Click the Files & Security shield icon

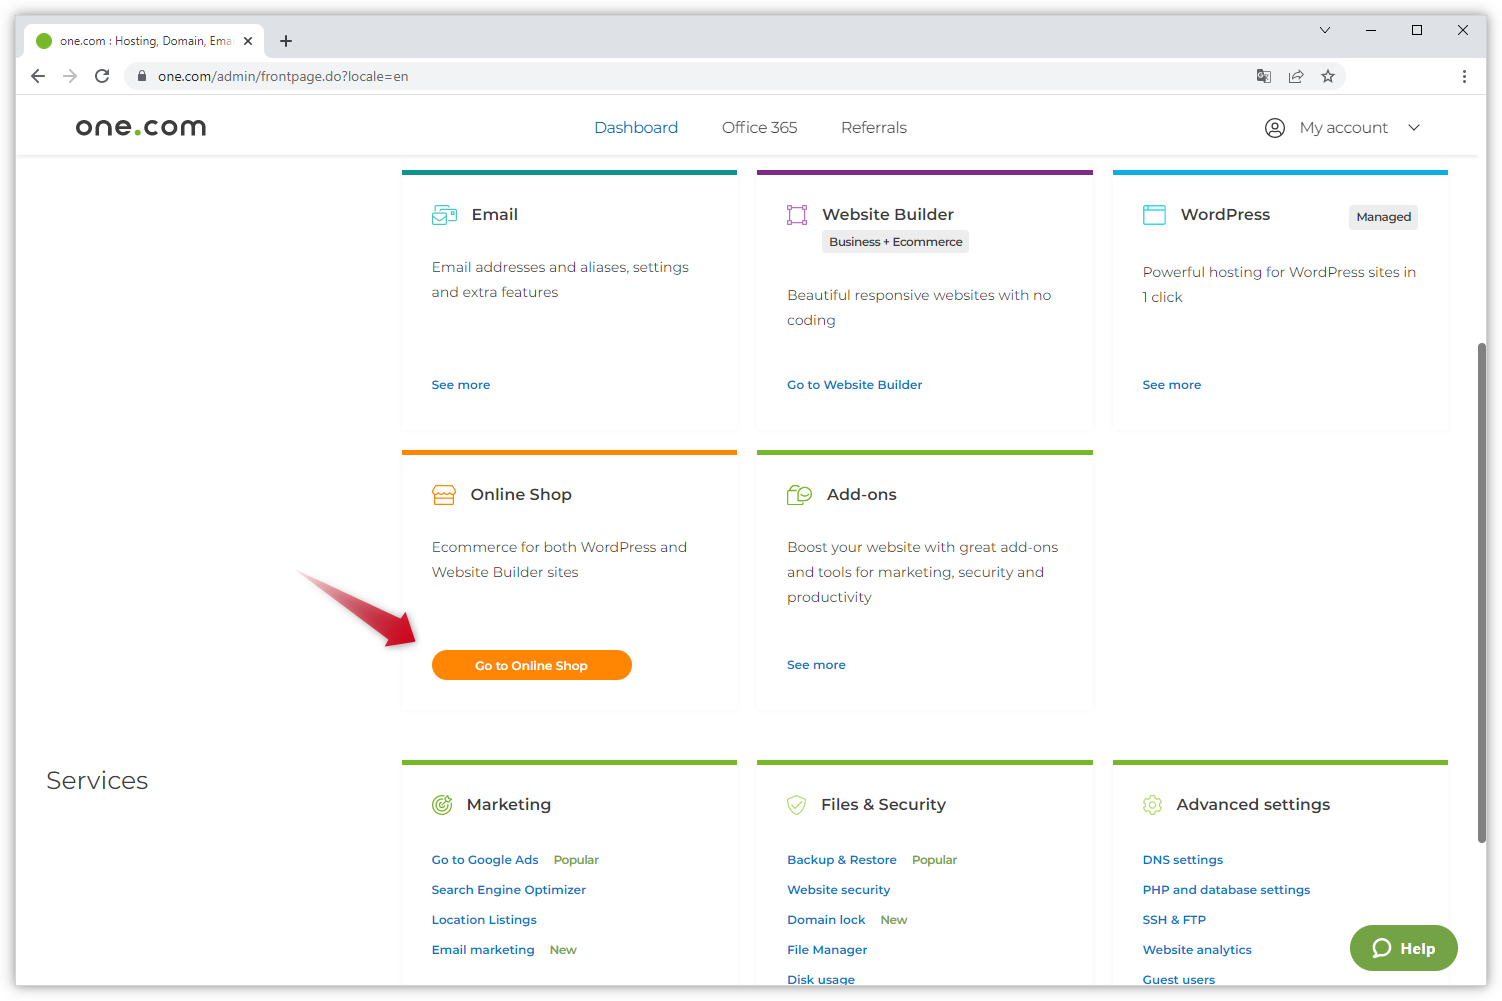tap(797, 804)
